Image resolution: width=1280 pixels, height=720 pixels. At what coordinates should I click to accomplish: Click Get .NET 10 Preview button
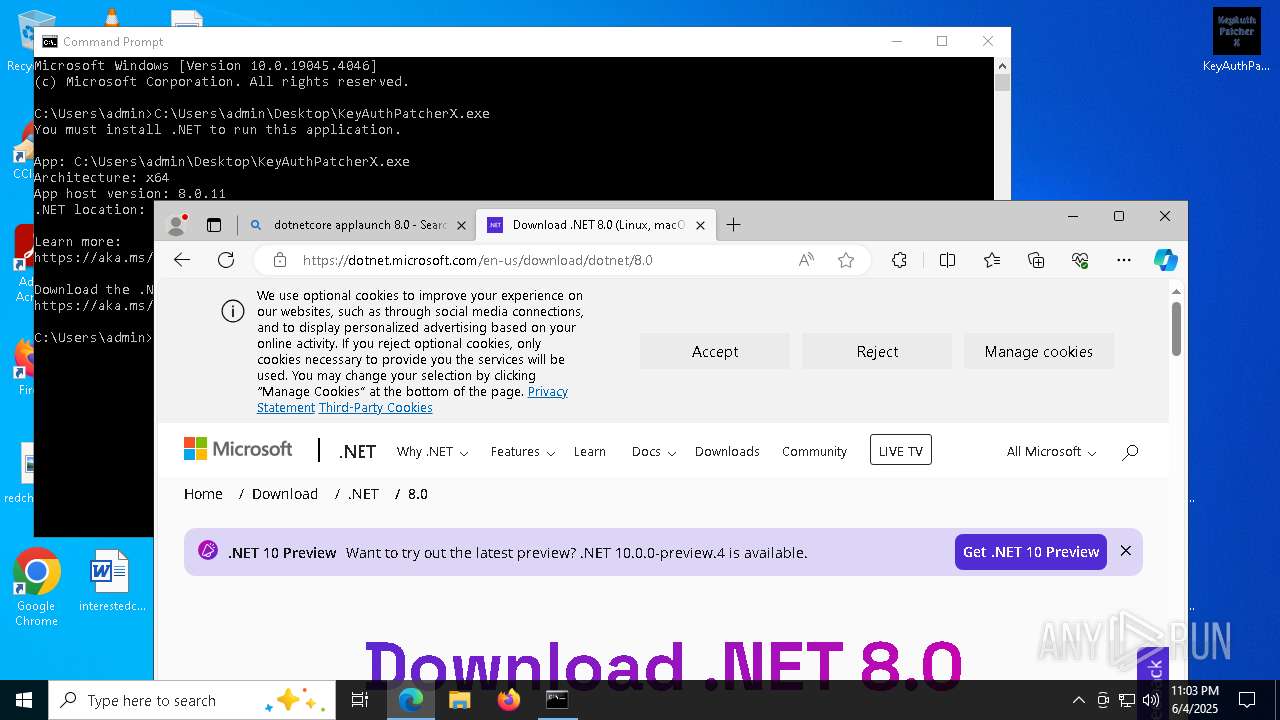pos(1031,552)
